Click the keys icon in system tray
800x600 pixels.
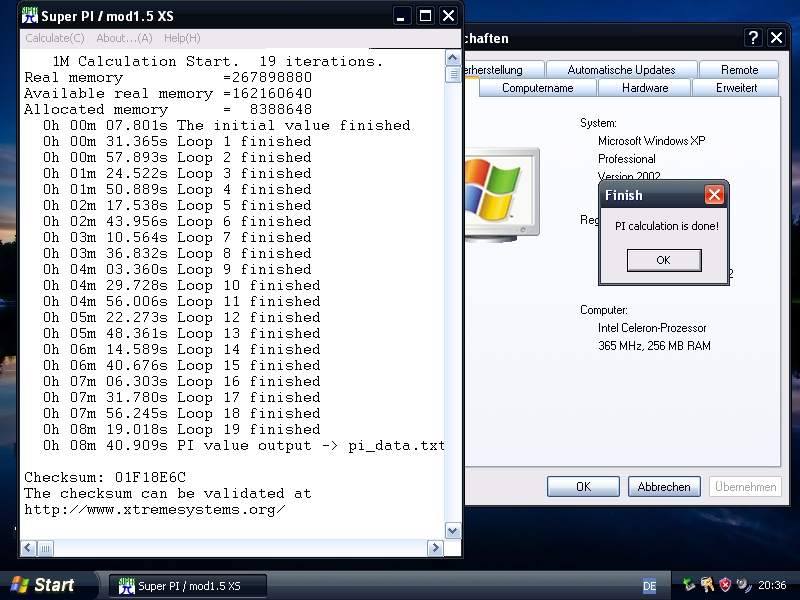click(707, 585)
